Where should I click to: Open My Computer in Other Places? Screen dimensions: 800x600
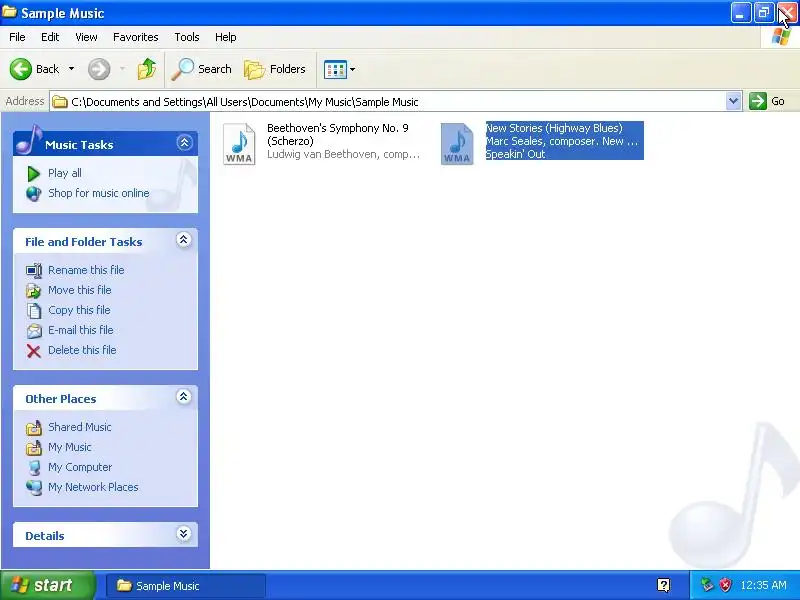point(80,467)
